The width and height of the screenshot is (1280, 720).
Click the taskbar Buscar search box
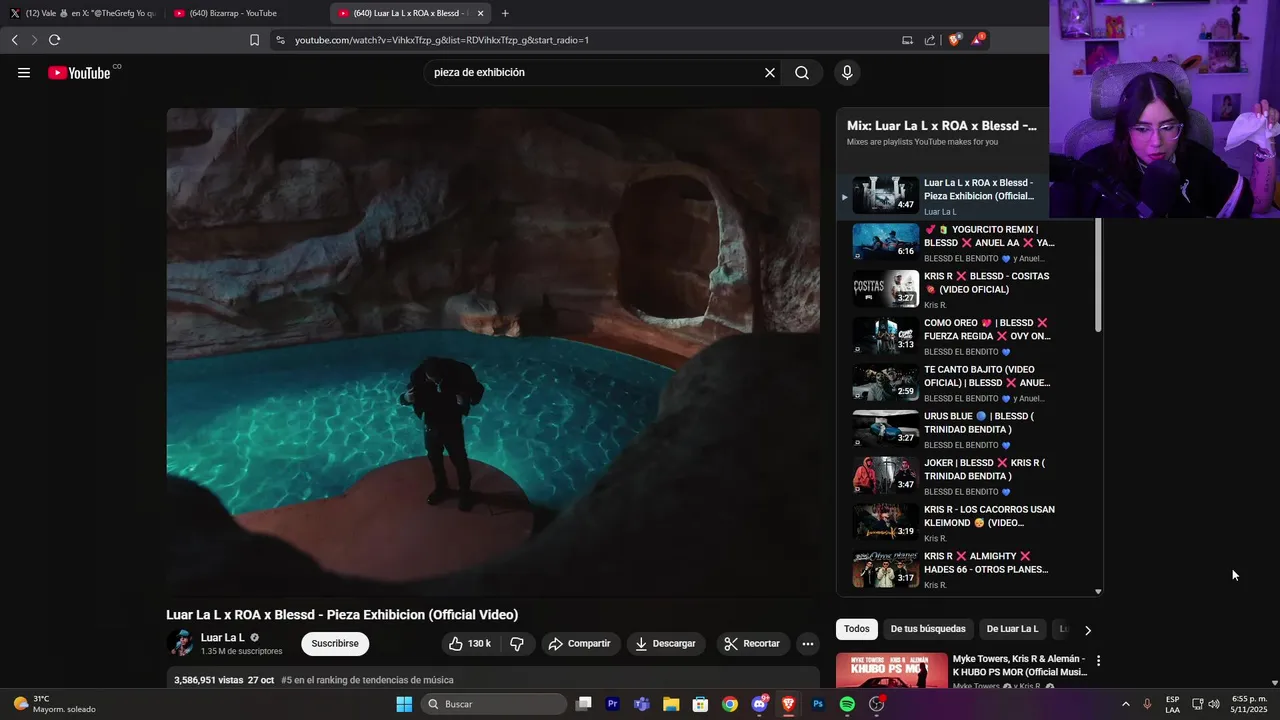click(x=494, y=704)
